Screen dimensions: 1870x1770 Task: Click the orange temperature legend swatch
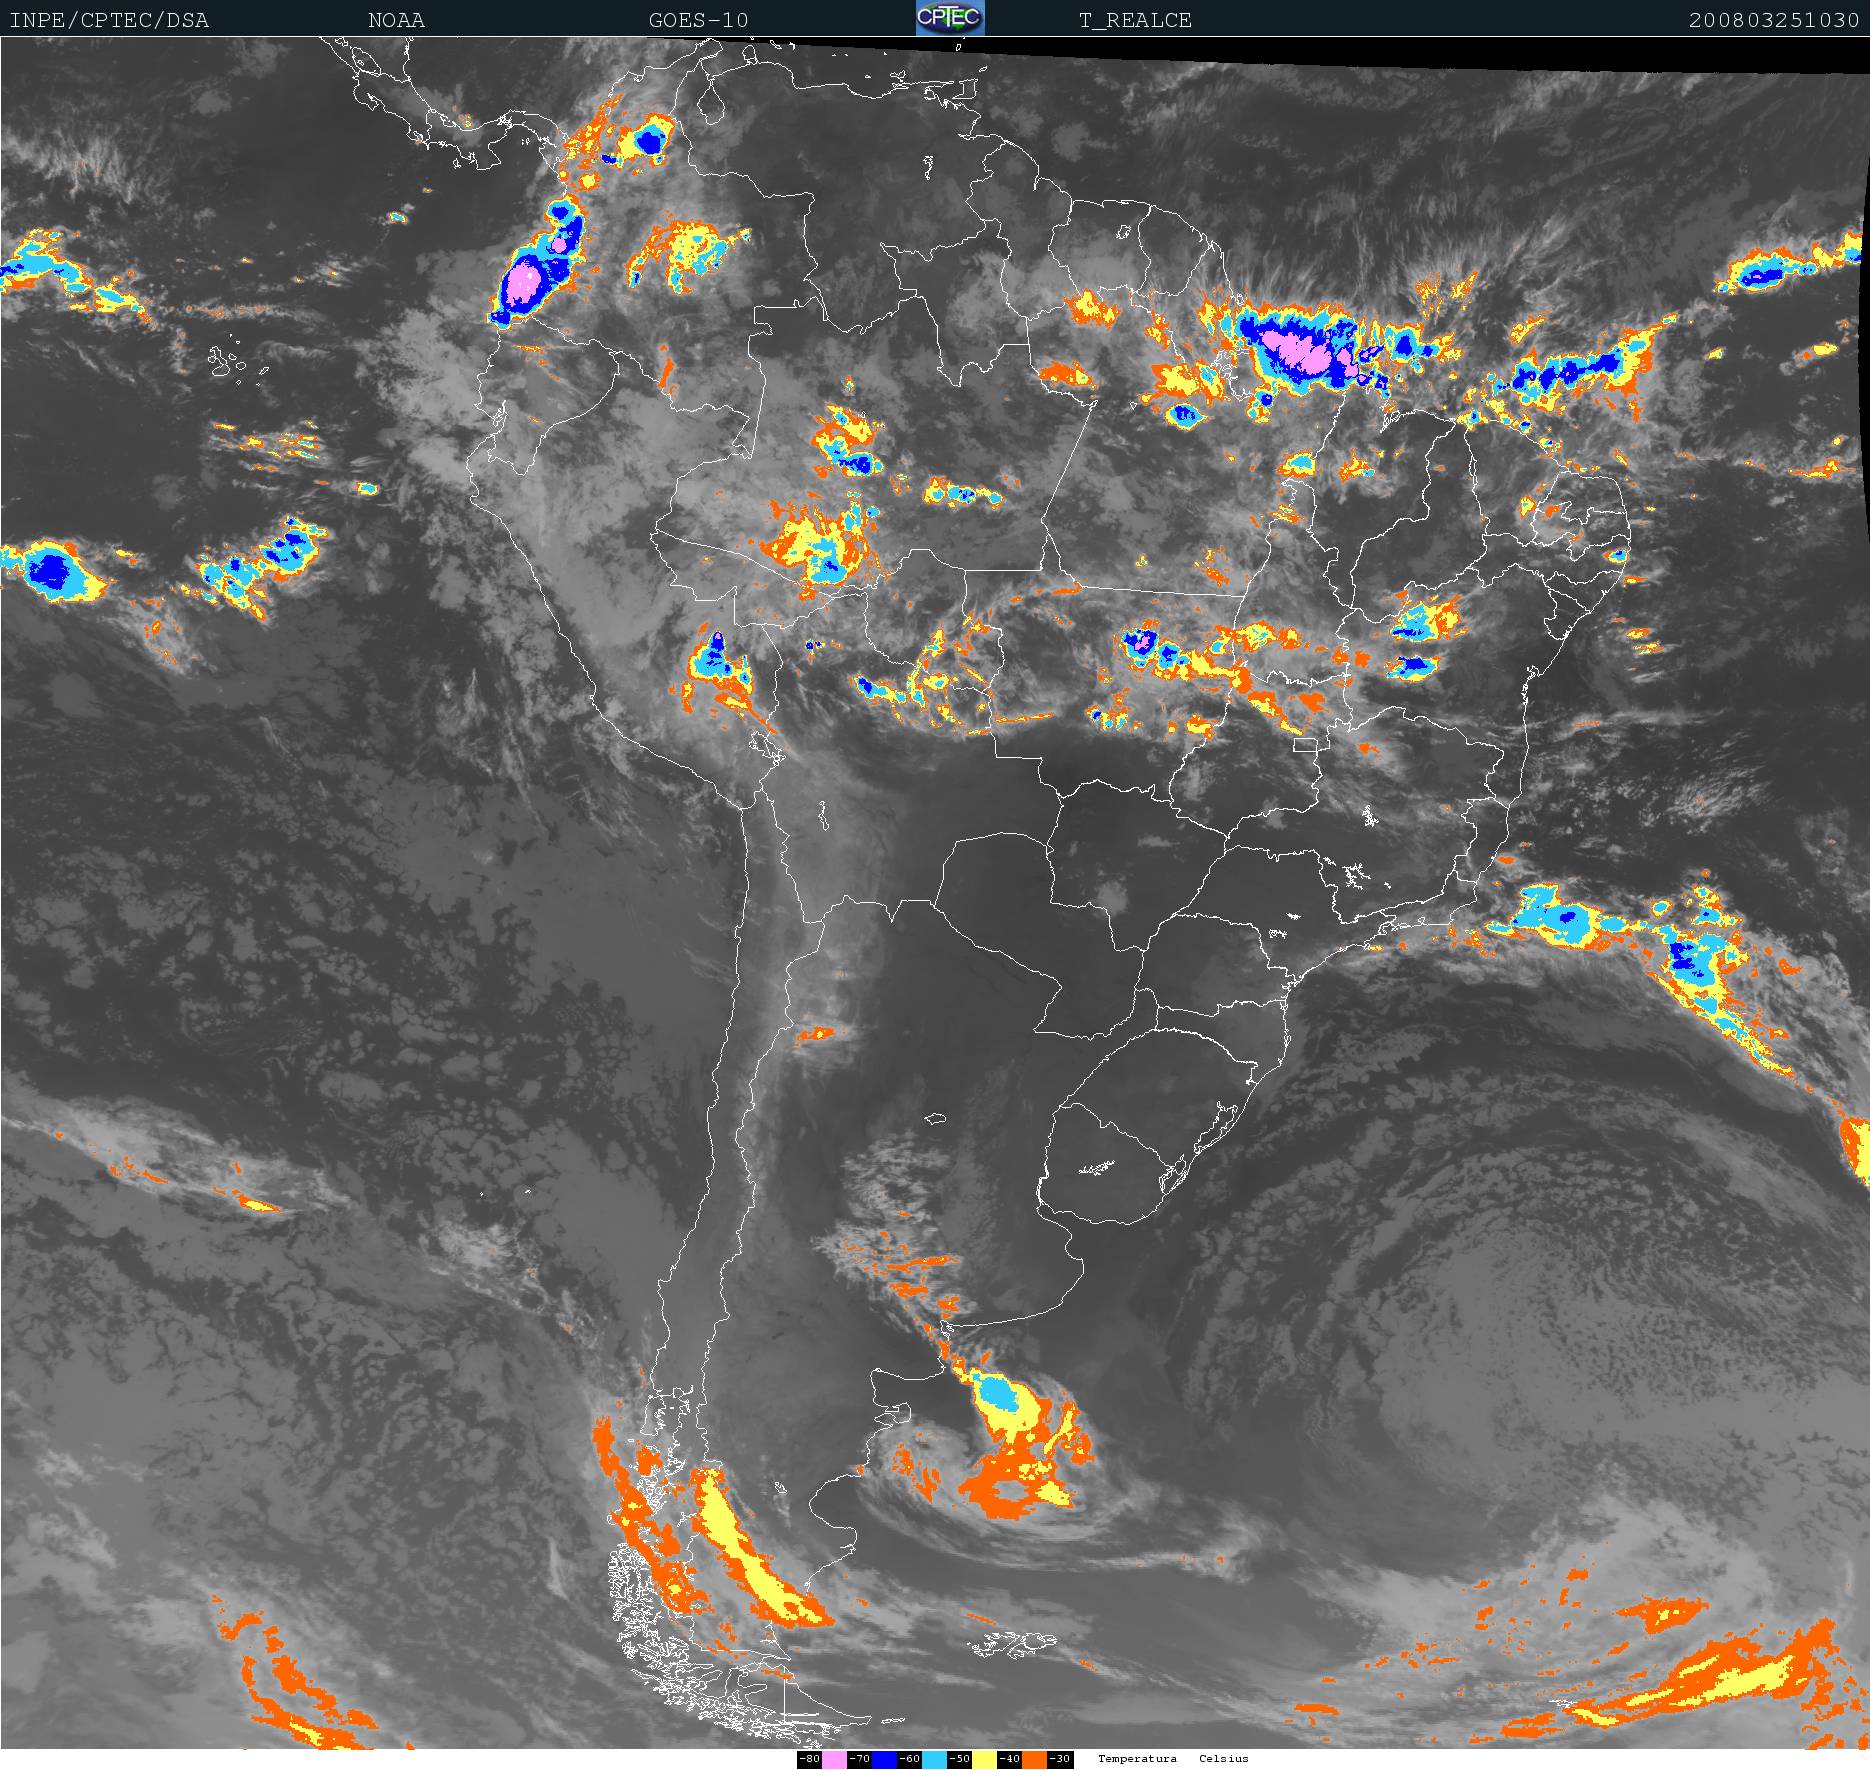click(x=1034, y=1759)
